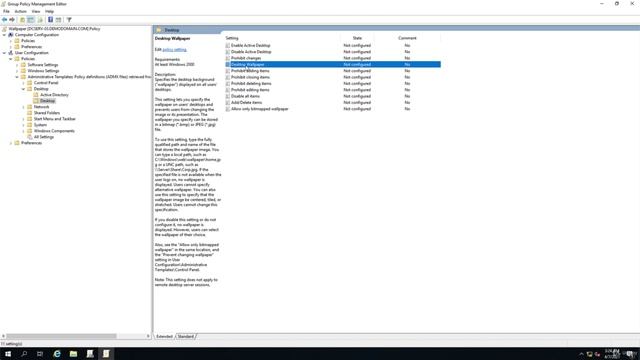Viewport: 640px width, 360px height.
Task: Select the Desktop Wallpaper setting row
Action: (333, 64)
